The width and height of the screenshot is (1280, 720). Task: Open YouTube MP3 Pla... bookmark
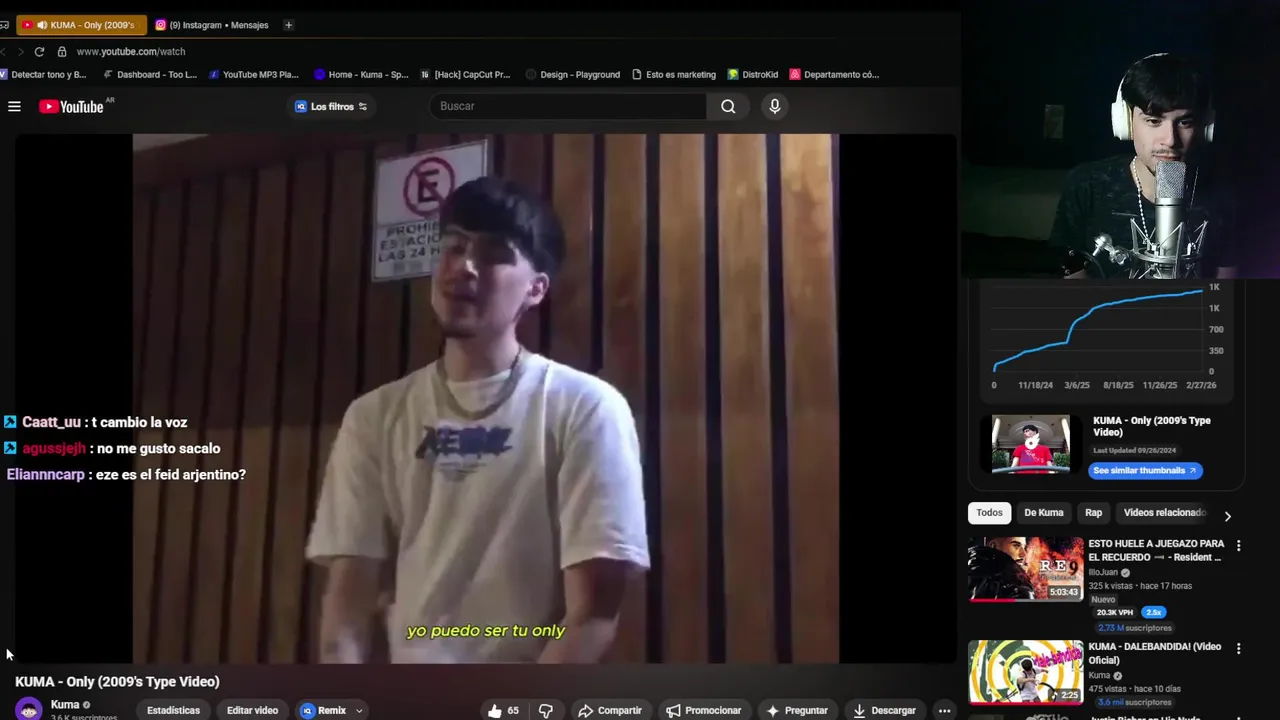(254, 74)
